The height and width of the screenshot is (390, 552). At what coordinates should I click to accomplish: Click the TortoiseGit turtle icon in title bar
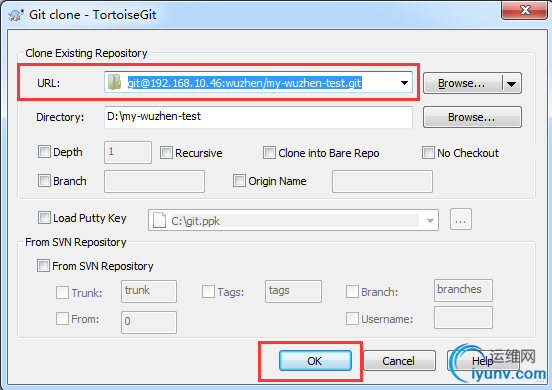pyautogui.click(x=15, y=15)
